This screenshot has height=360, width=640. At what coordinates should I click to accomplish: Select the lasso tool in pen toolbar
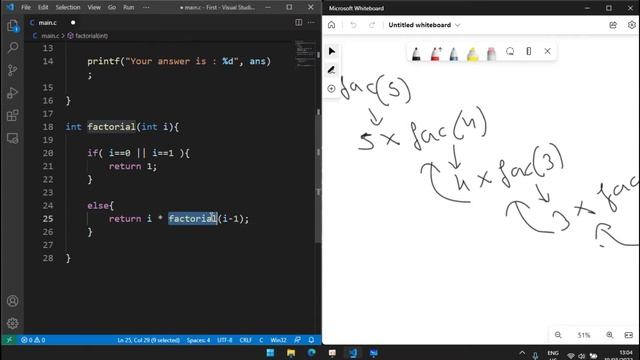510,51
